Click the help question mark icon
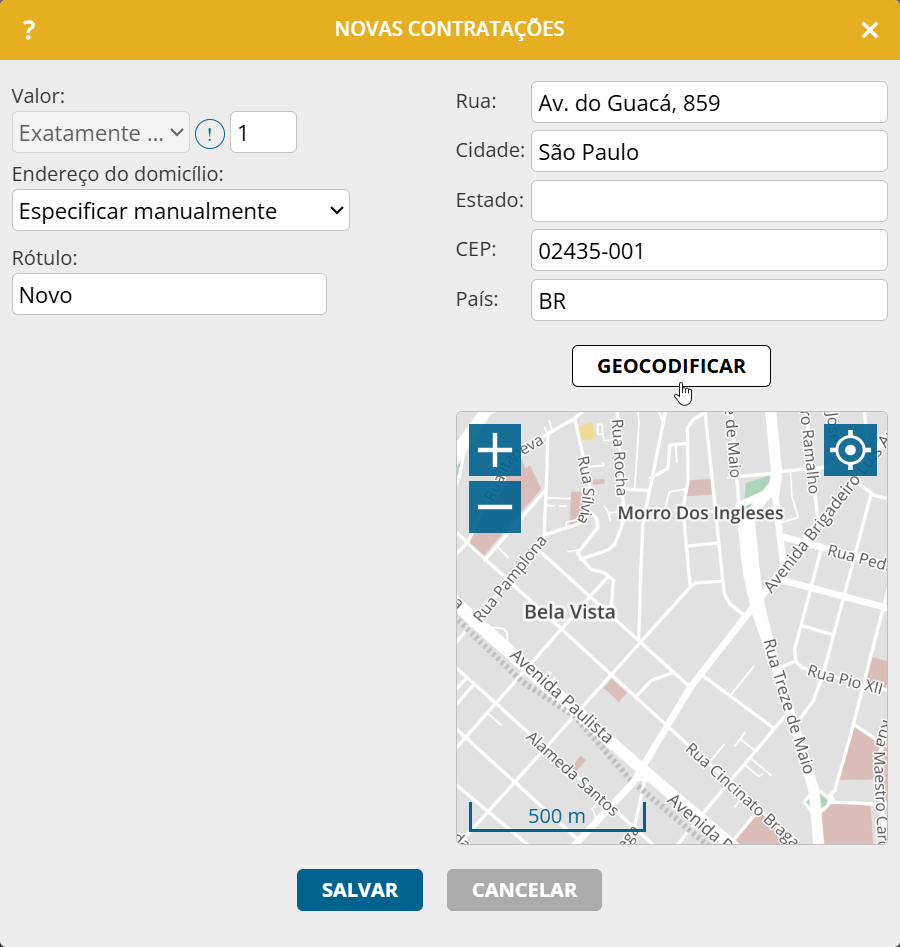This screenshot has width=900, height=947. pos(29,30)
